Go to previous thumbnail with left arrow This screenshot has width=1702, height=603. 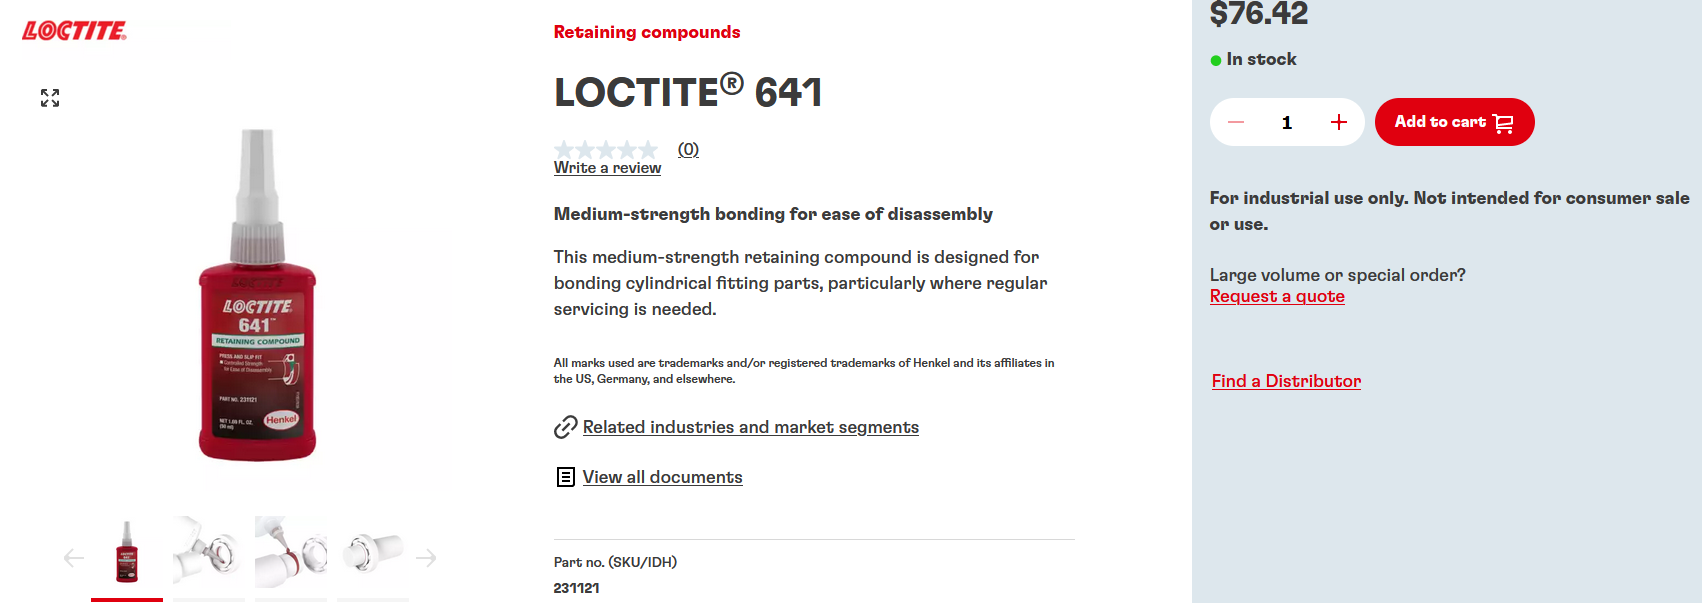[74, 558]
